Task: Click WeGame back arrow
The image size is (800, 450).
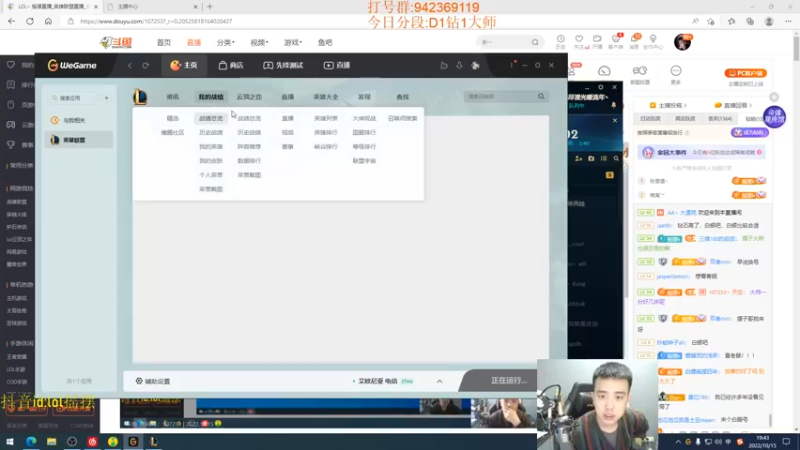Action: [x=130, y=65]
